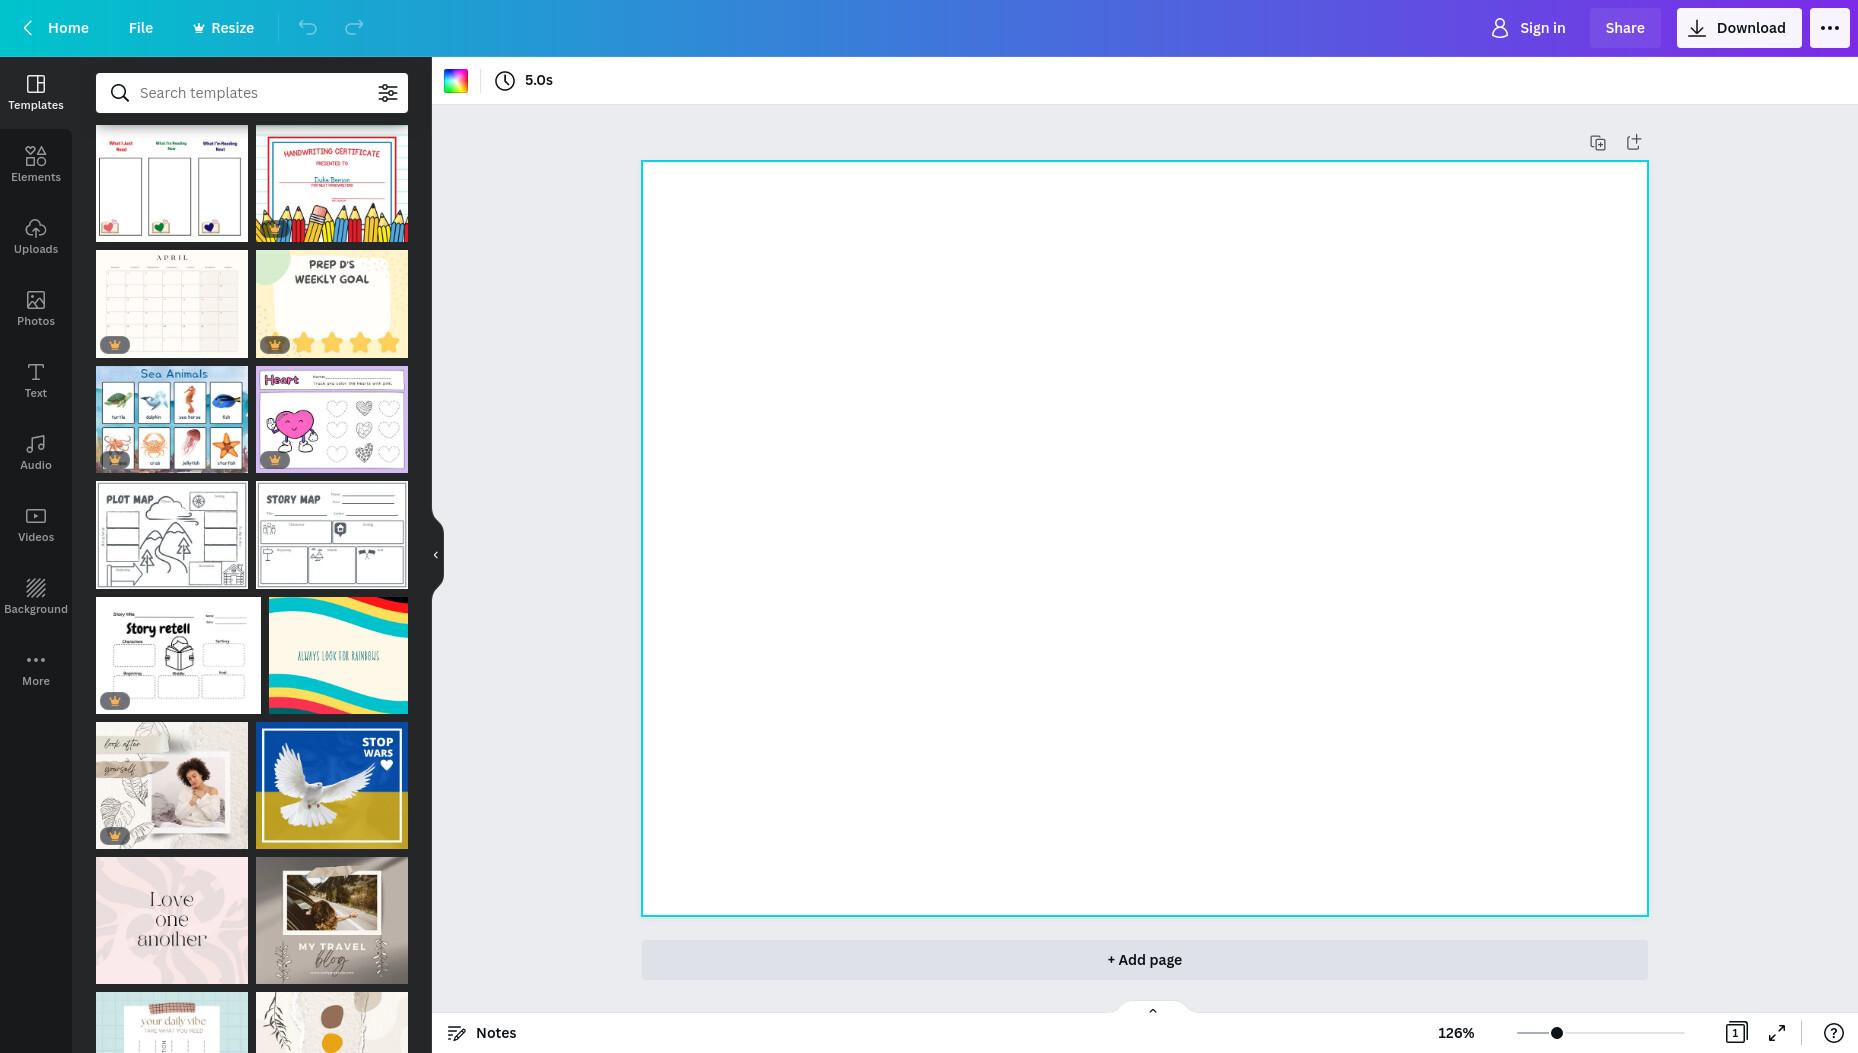The height and width of the screenshot is (1053, 1858).
Task: Open the 126% zoom level menu
Action: click(x=1456, y=1033)
